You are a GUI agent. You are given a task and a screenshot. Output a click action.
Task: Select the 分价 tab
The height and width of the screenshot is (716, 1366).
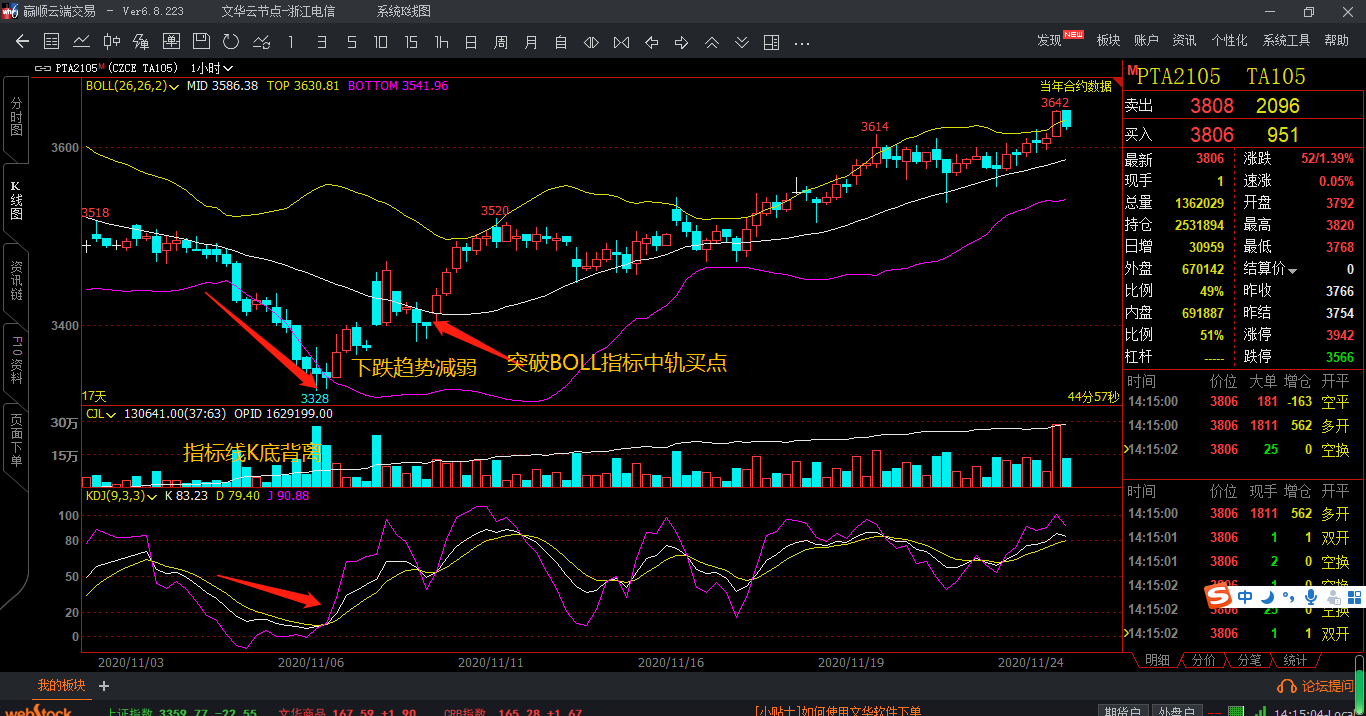[1205, 660]
